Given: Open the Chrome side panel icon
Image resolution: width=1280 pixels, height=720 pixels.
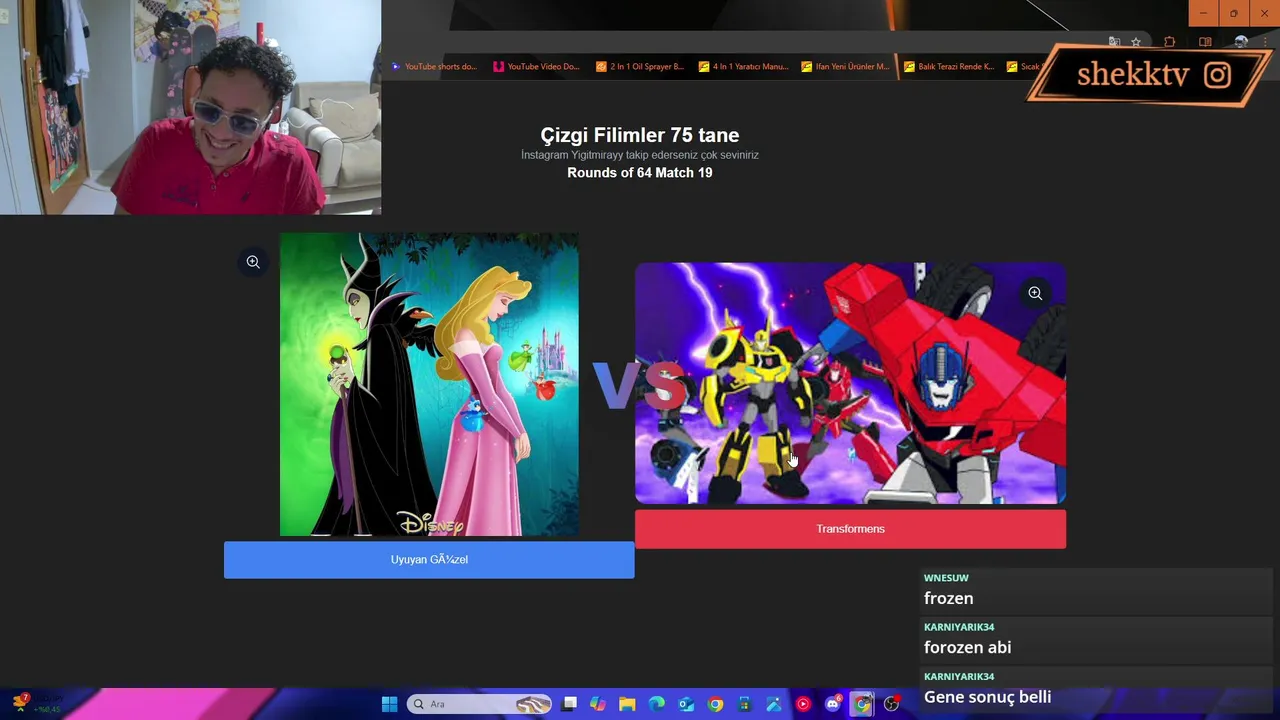Looking at the screenshot, I should [1205, 42].
